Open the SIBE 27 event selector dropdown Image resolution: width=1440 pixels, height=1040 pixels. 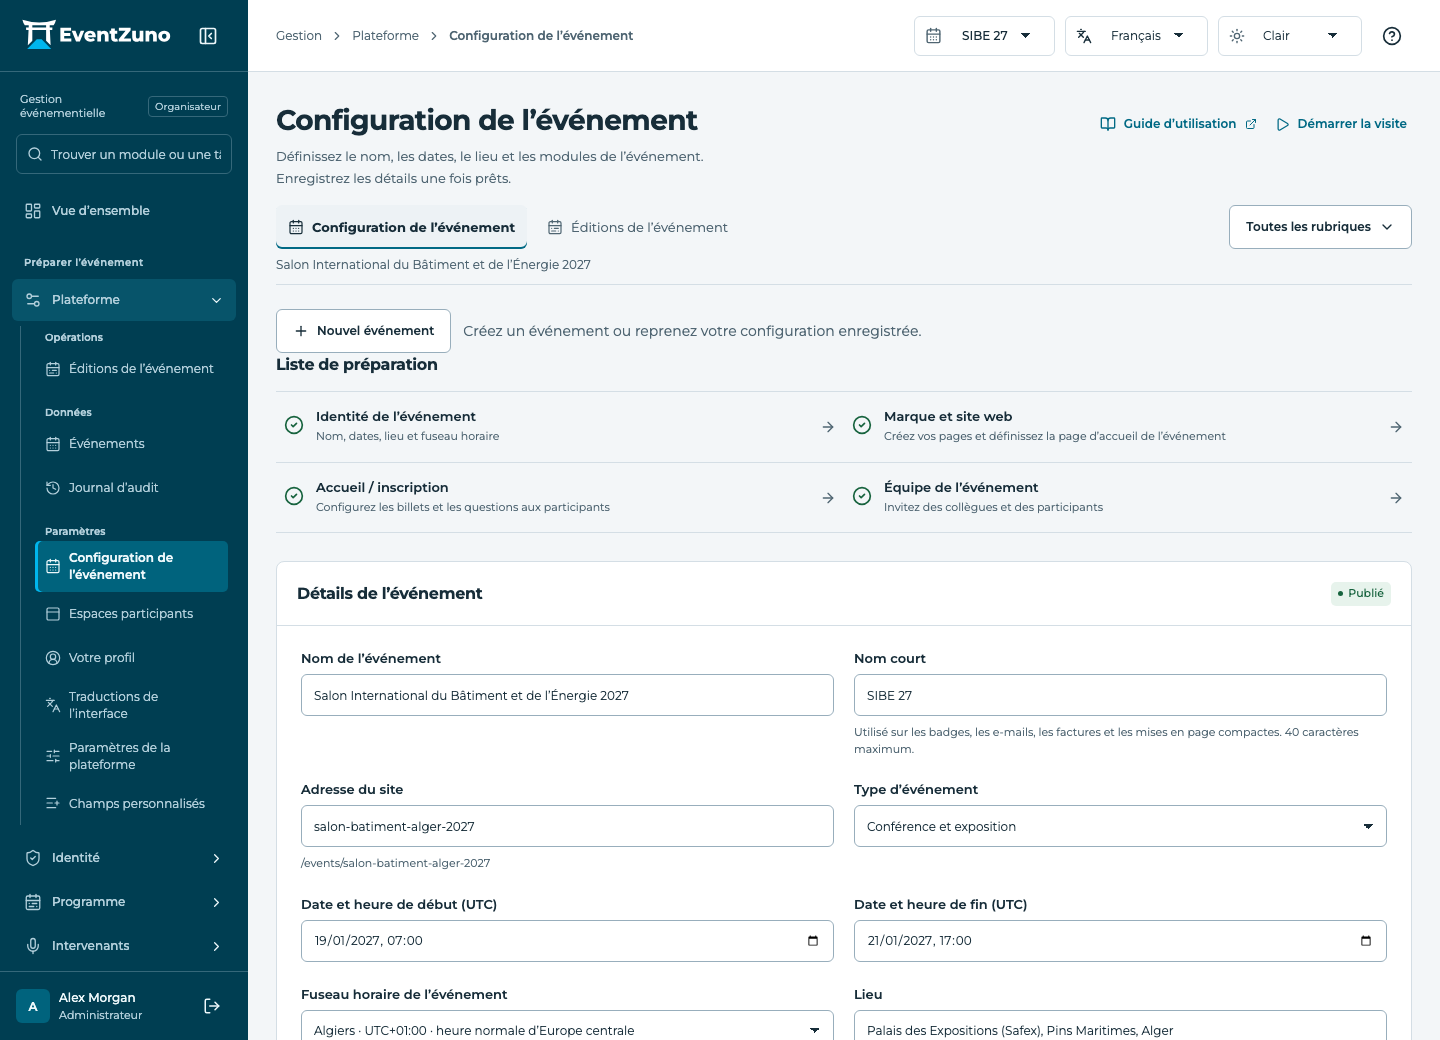pos(984,36)
